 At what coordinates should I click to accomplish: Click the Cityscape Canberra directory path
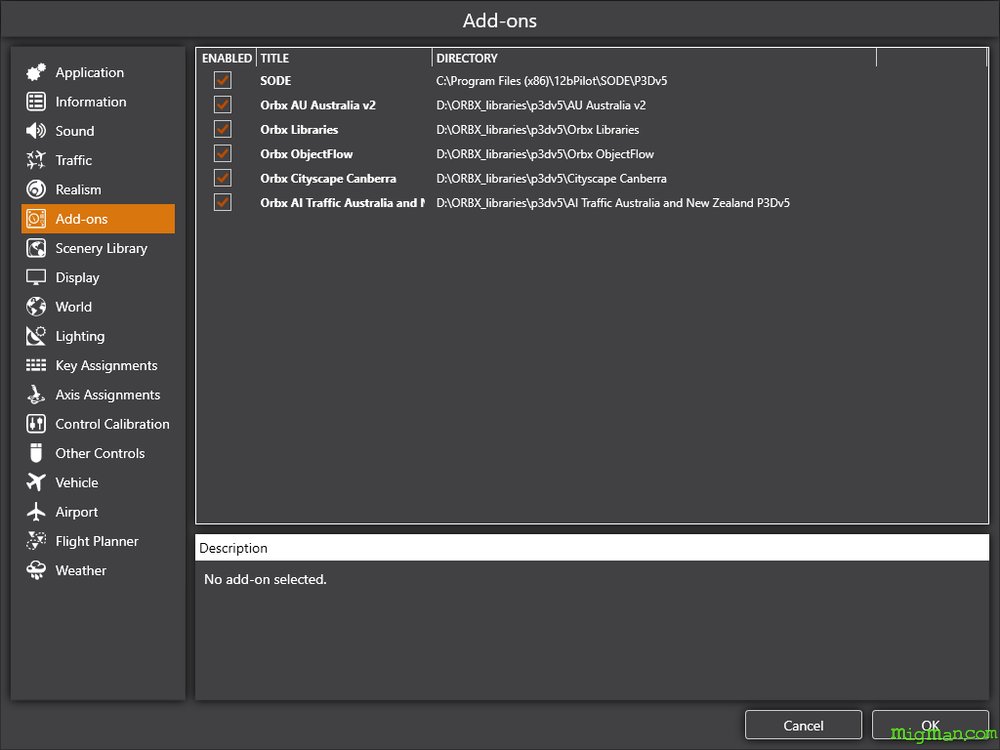[x=552, y=179]
